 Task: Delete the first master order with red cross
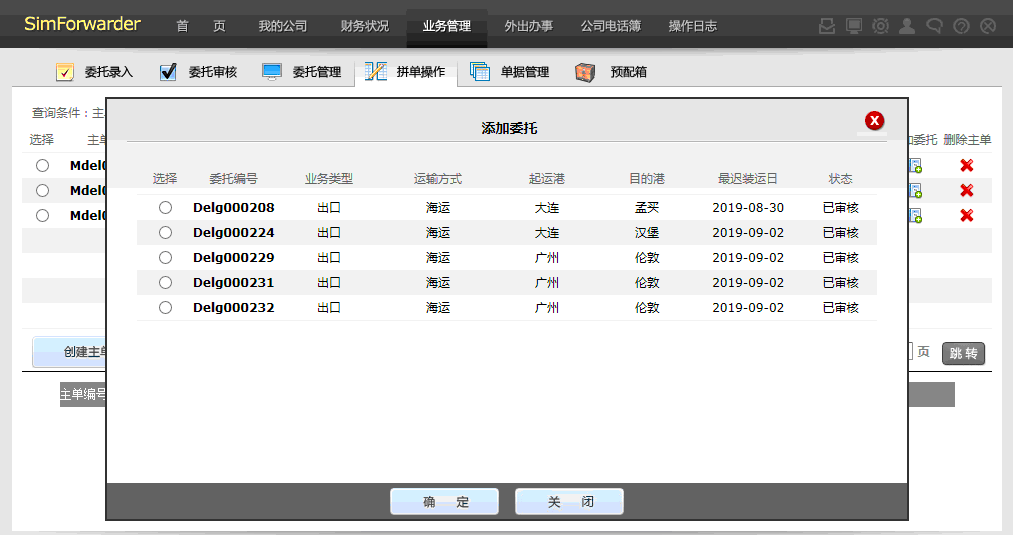[966, 165]
